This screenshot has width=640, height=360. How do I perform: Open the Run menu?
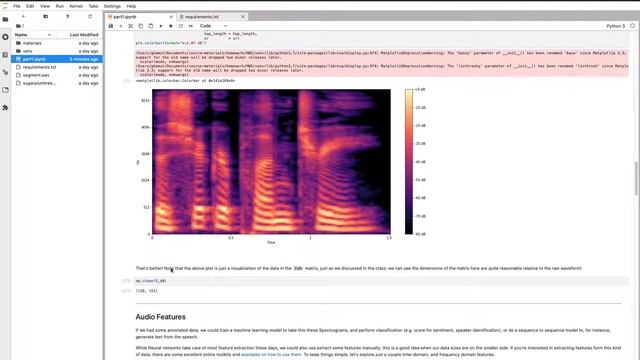[x=60, y=6]
